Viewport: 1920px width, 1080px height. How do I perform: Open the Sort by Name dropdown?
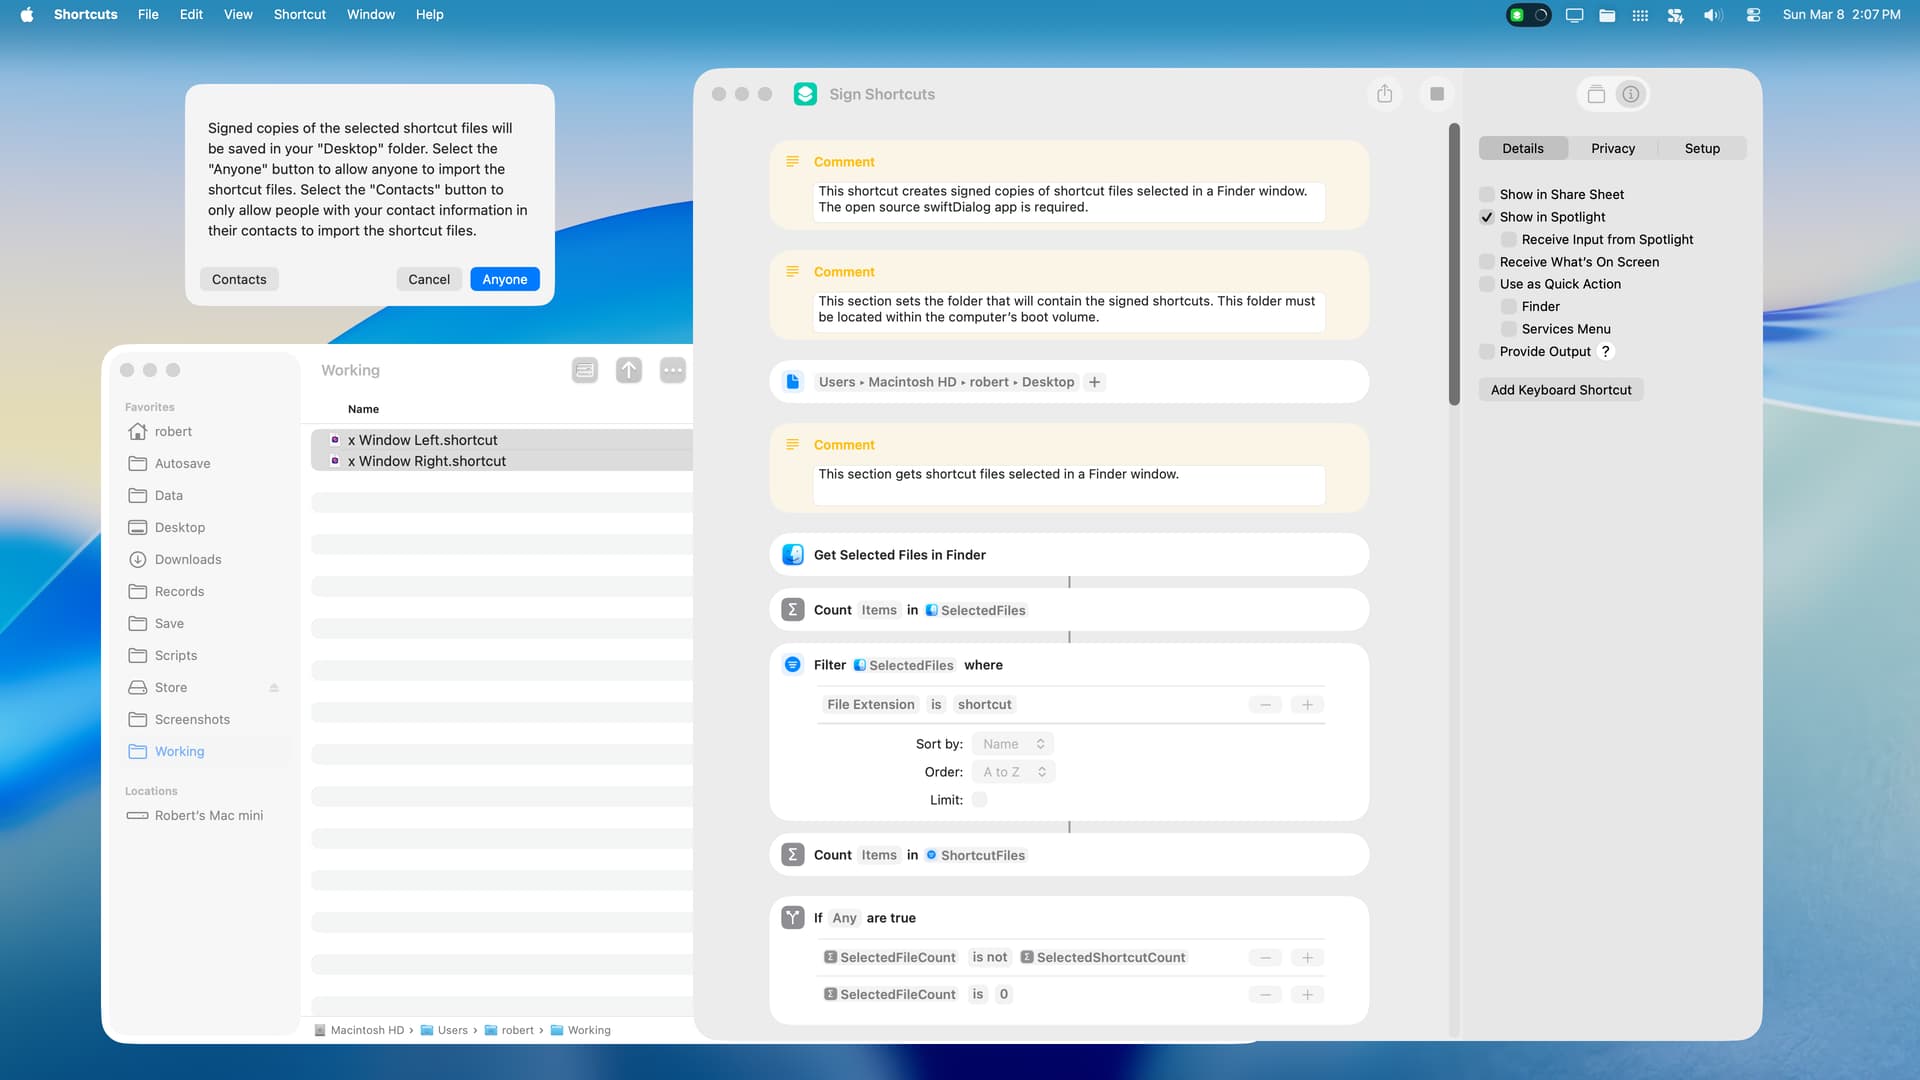(1013, 744)
